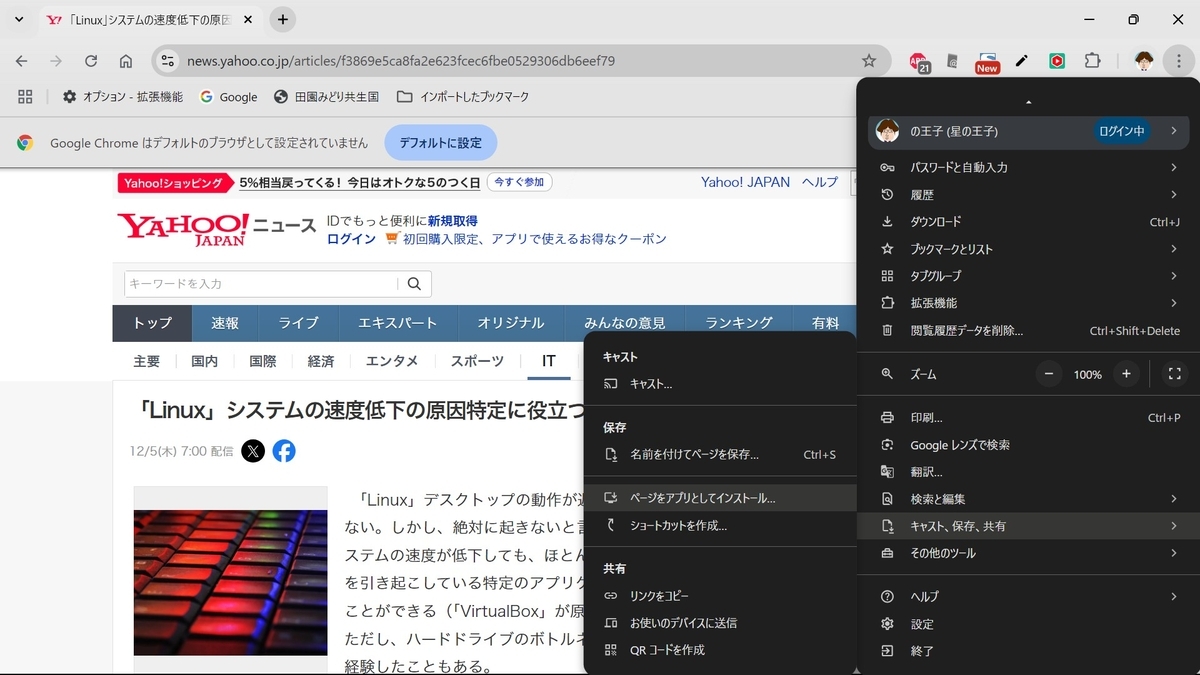
Task: Expand the 履歴 submenu
Action: click(1028, 195)
